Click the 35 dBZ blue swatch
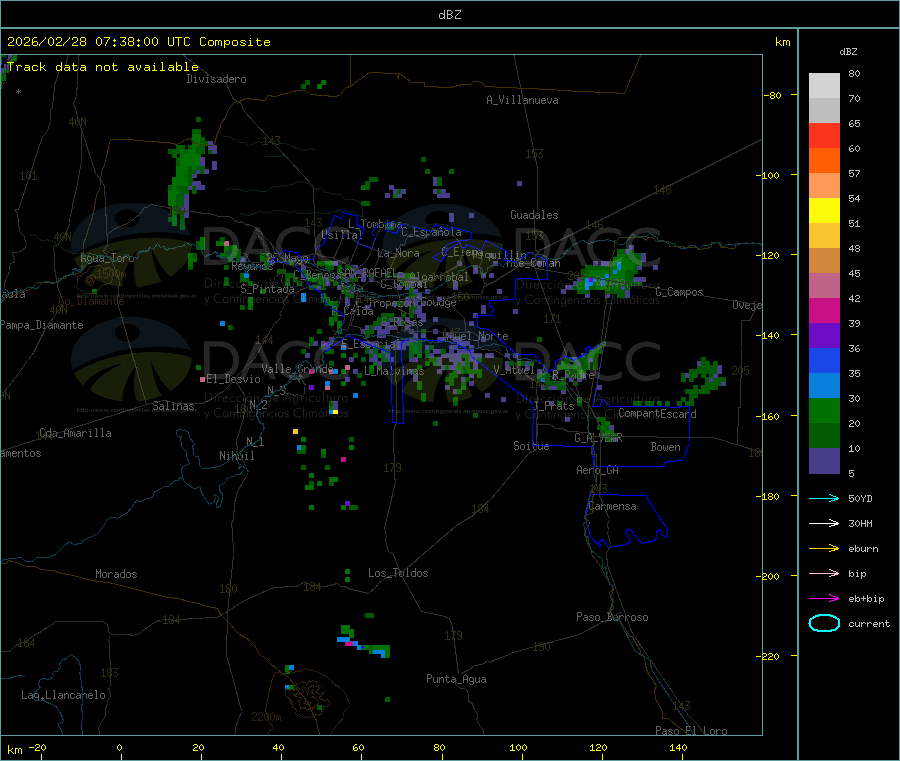Viewport: 900px width, 761px height. pyautogui.click(x=824, y=360)
